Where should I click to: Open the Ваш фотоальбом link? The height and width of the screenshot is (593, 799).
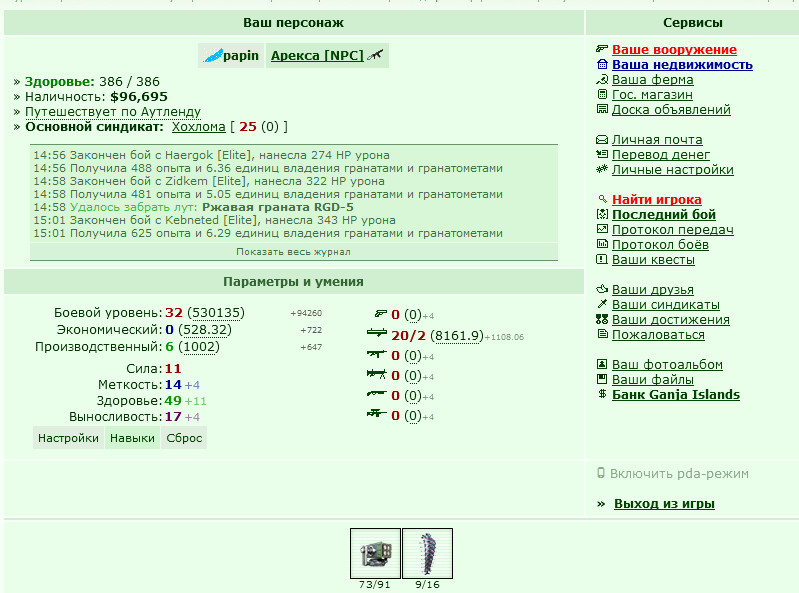pyautogui.click(x=667, y=364)
